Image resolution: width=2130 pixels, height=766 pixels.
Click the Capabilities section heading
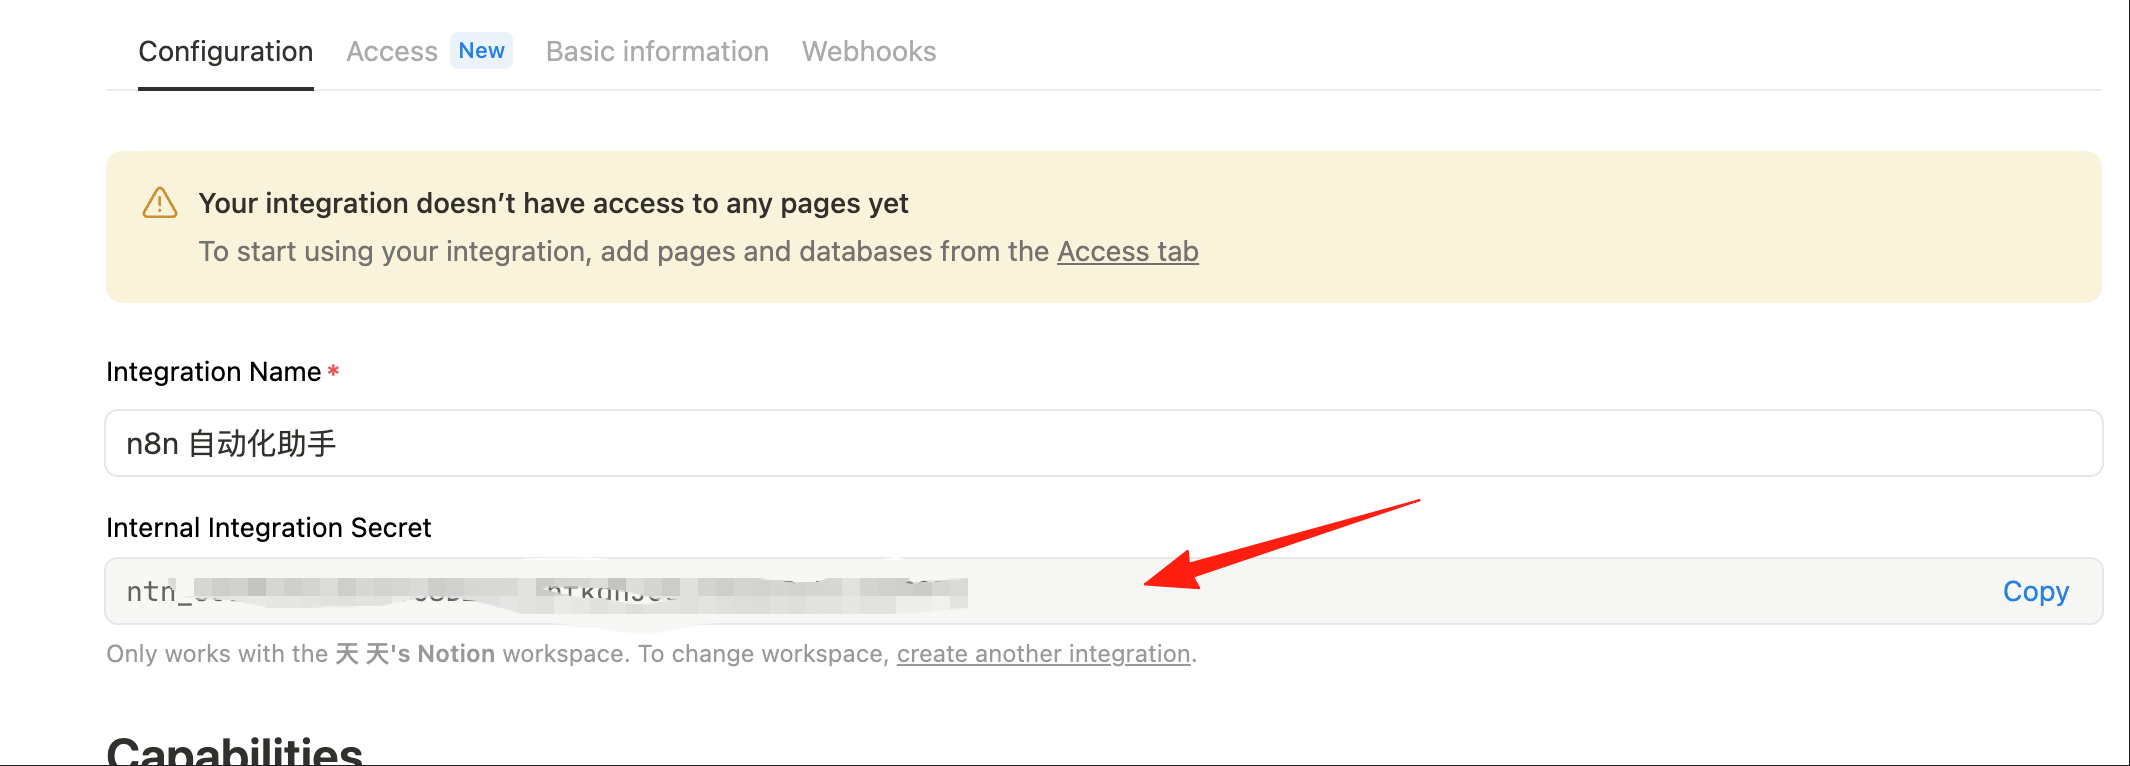234,750
